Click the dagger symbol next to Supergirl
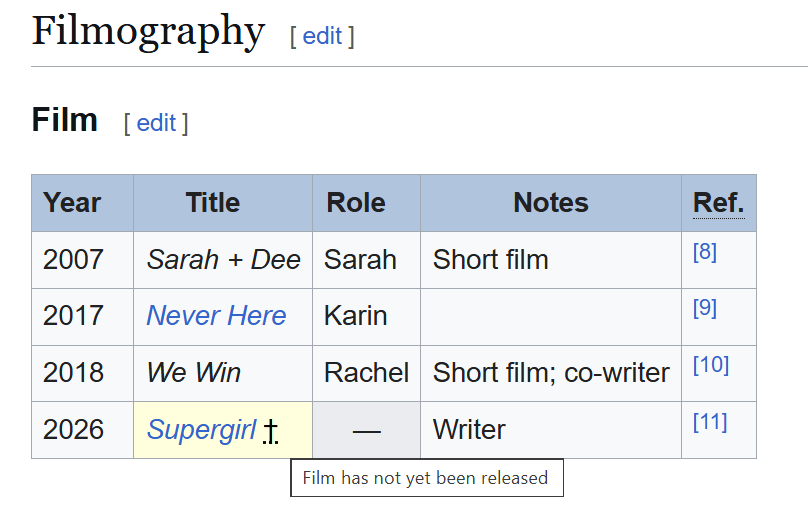Screen dimensions: 808x510 click(271, 431)
